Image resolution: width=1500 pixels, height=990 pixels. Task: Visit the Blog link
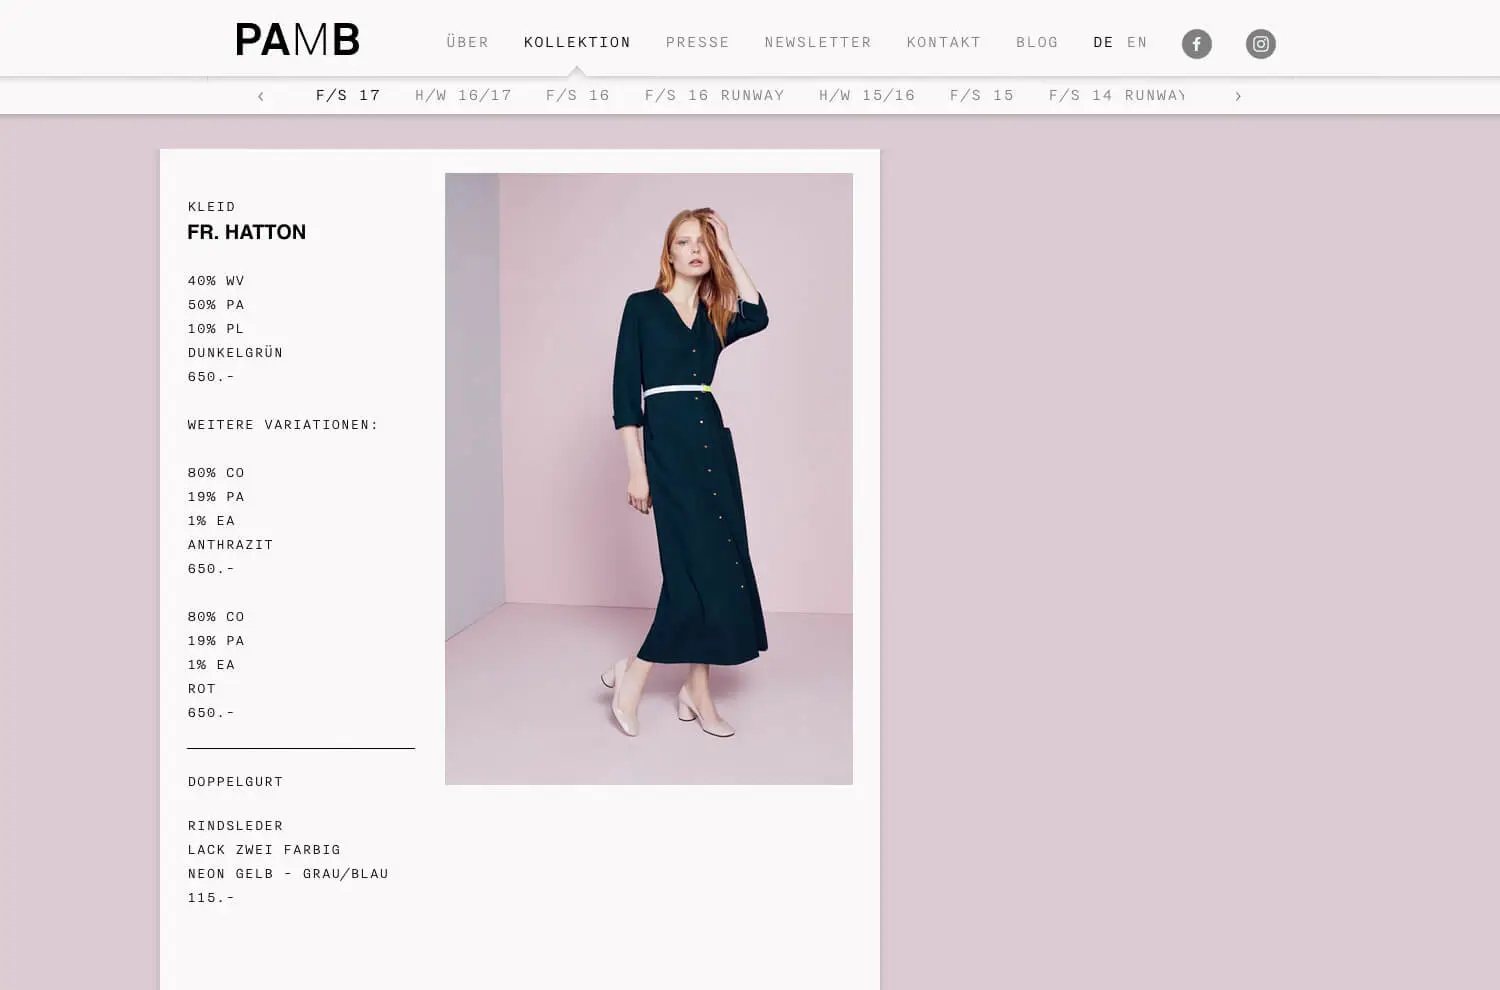(1037, 42)
